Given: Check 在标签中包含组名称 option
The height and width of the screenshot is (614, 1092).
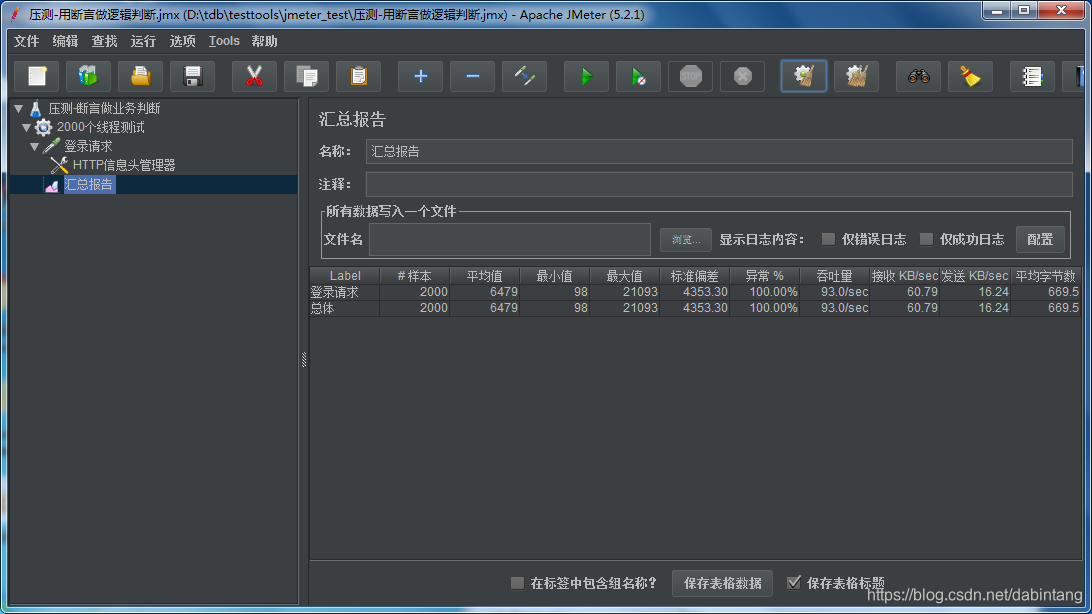Looking at the screenshot, I should [x=517, y=583].
